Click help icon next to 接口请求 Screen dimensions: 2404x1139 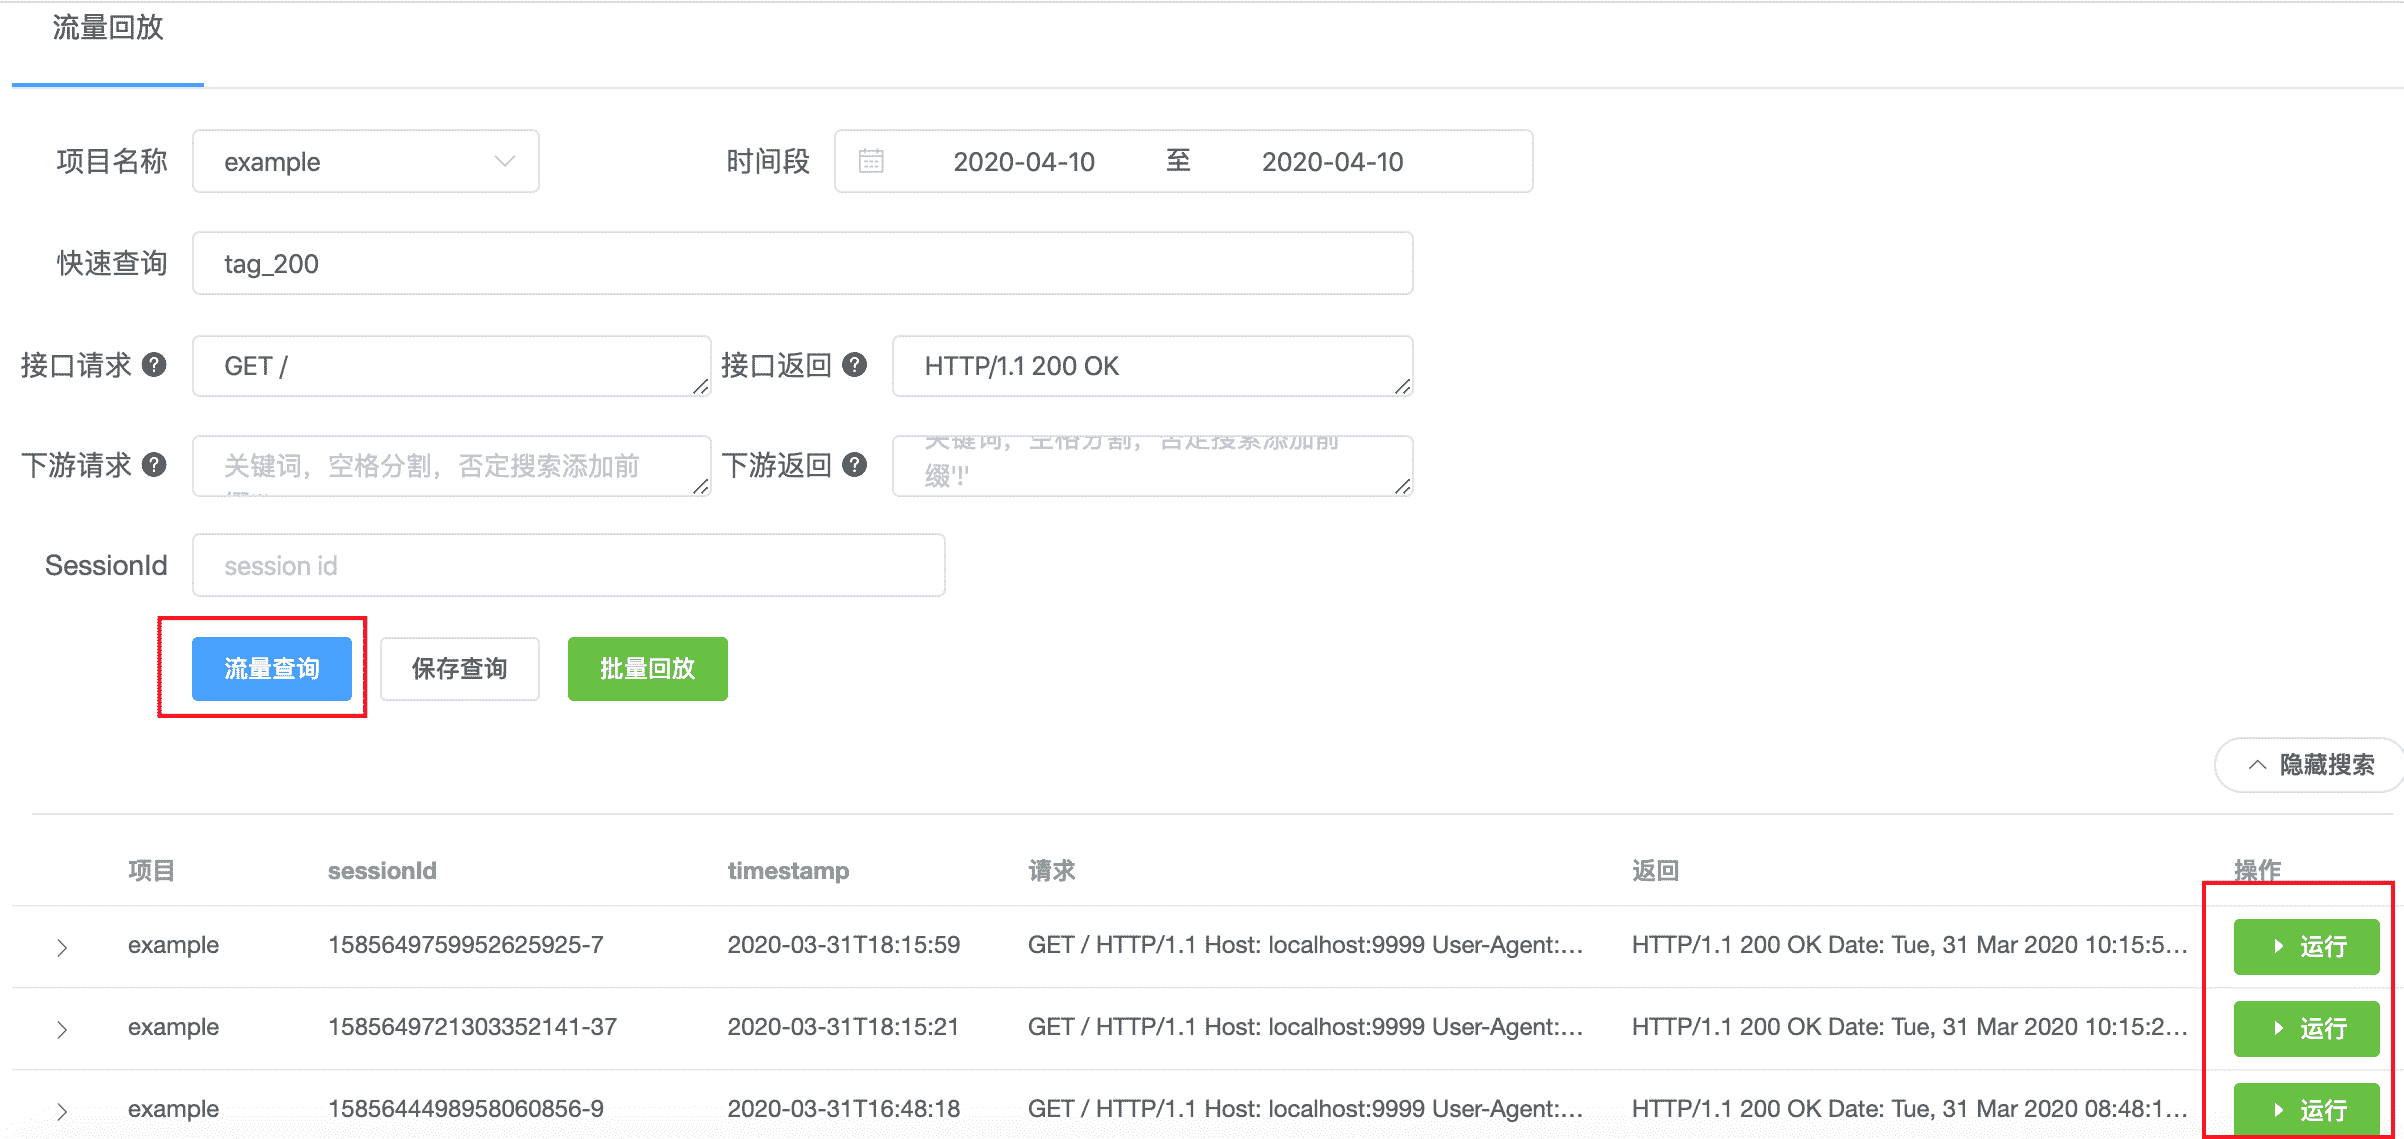(154, 365)
